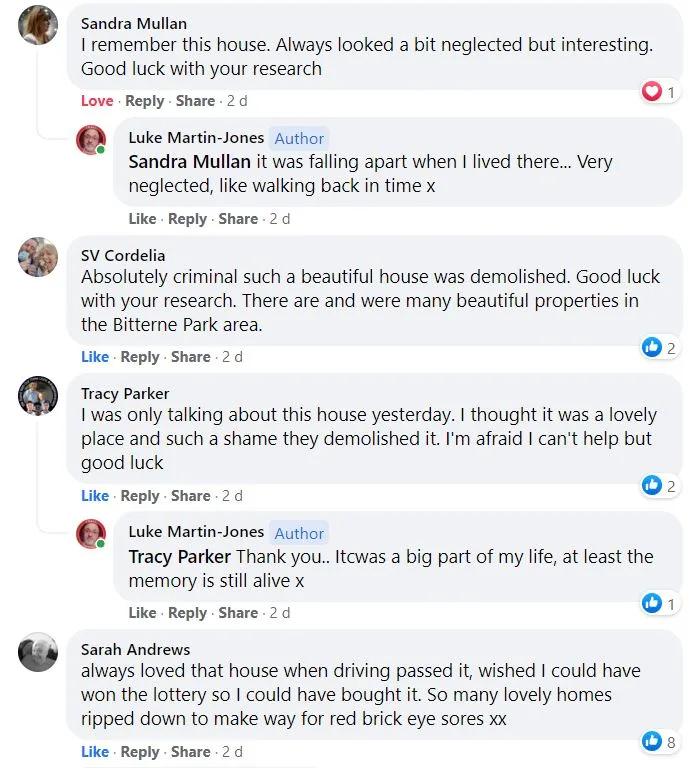
Task: Open Luke Martin-Jones profile name in second reply
Action: (196, 532)
